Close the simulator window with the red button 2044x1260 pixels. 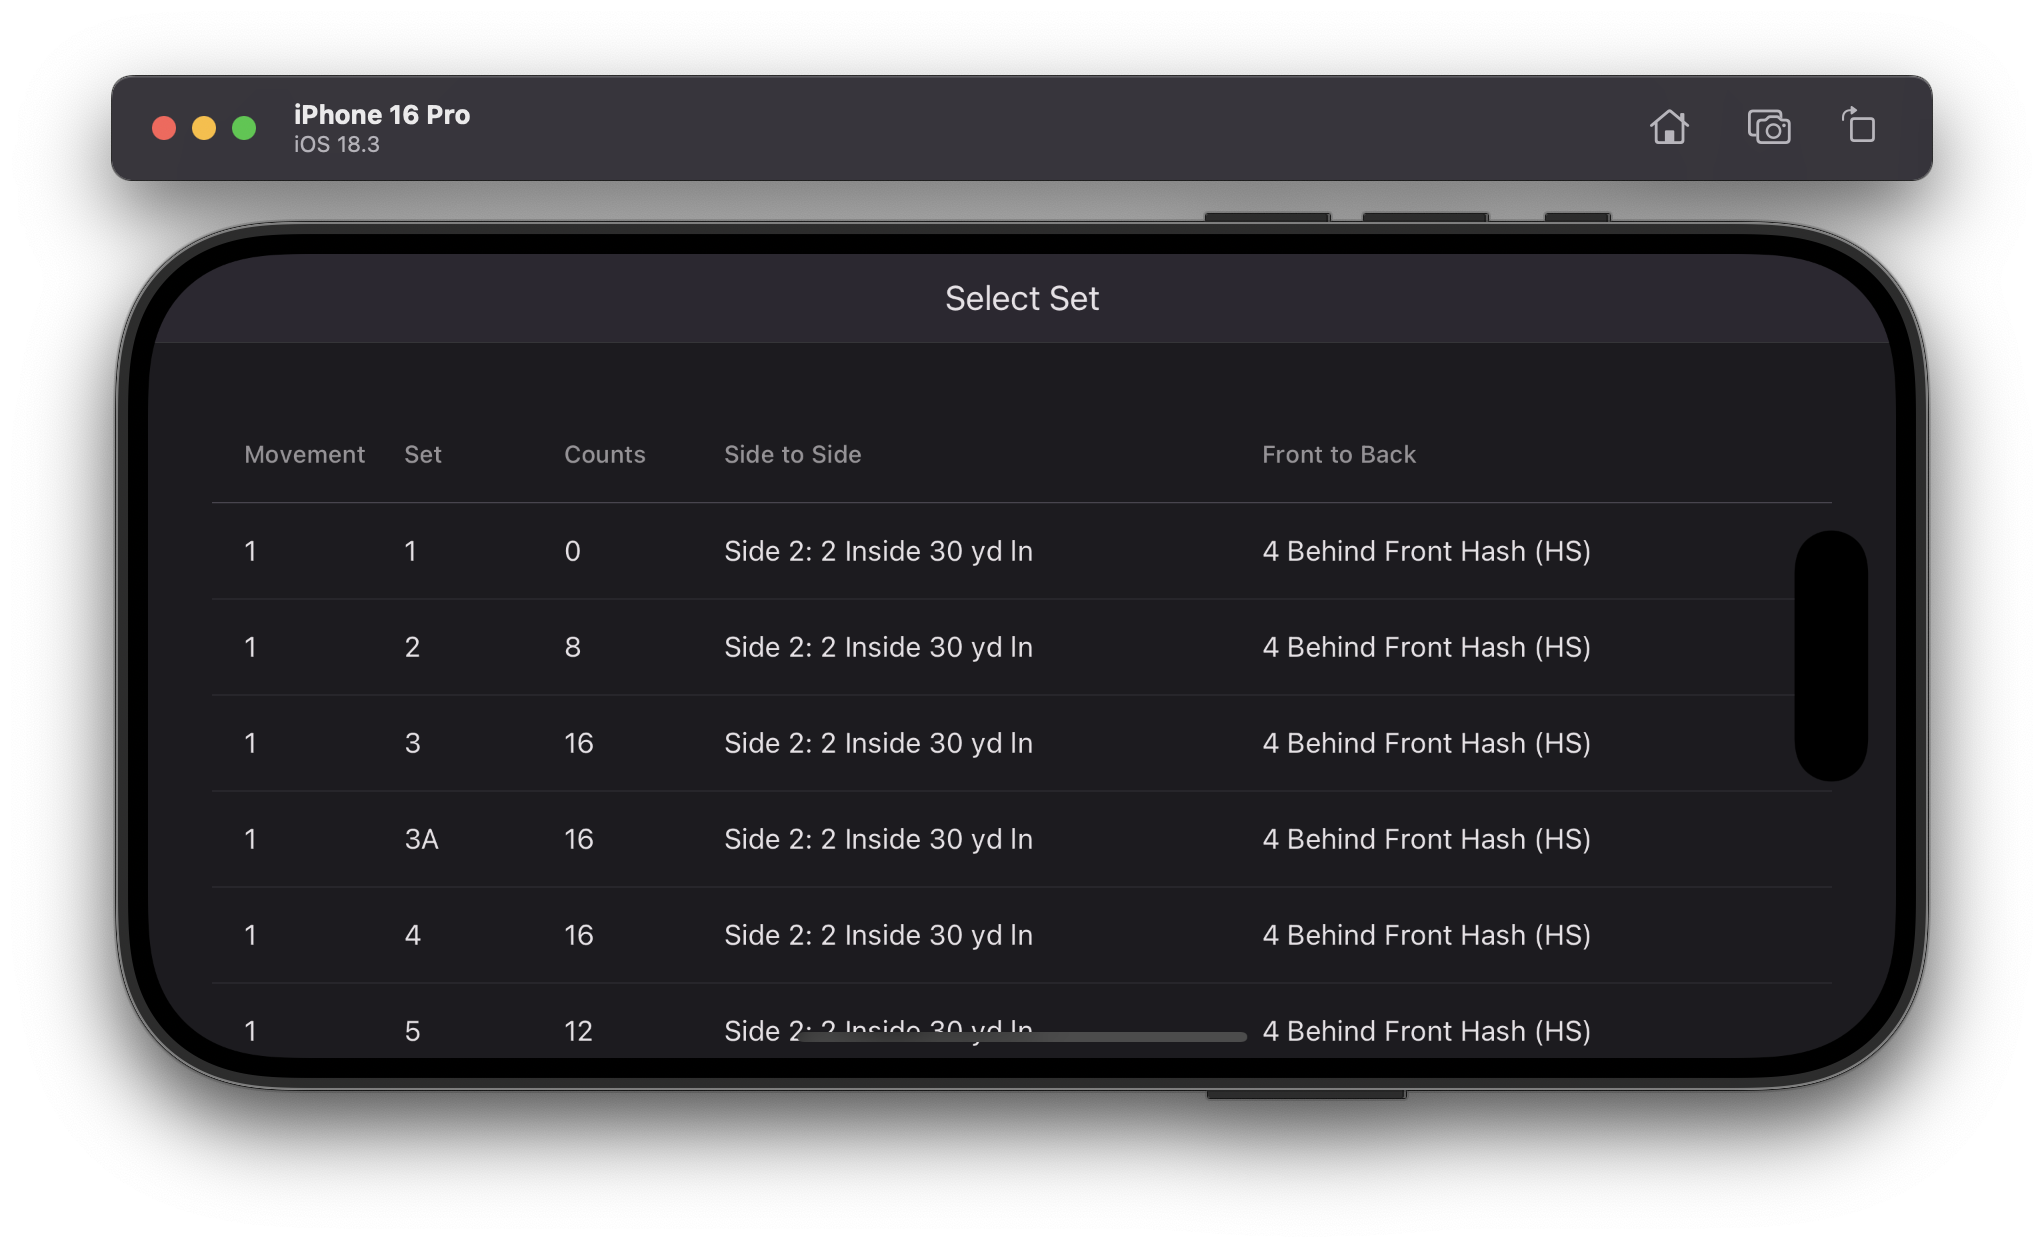(164, 128)
